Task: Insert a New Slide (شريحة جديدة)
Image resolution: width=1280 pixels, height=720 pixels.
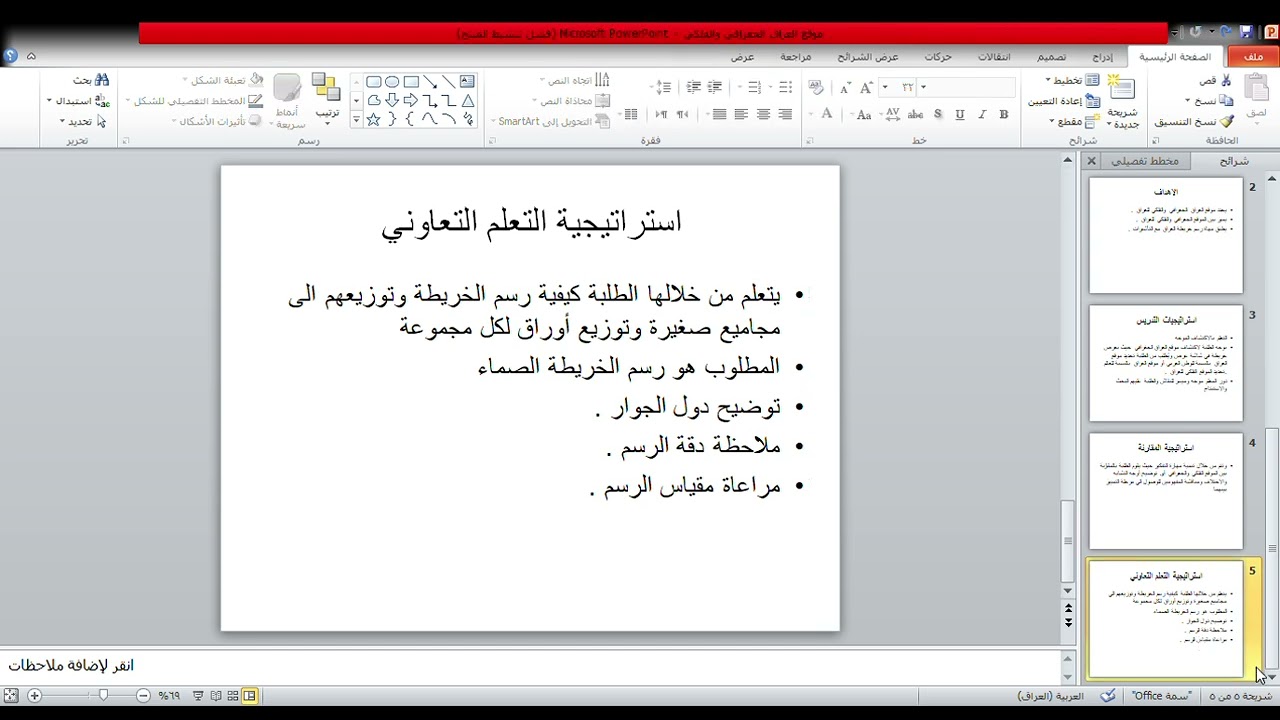Action: click(x=1122, y=103)
